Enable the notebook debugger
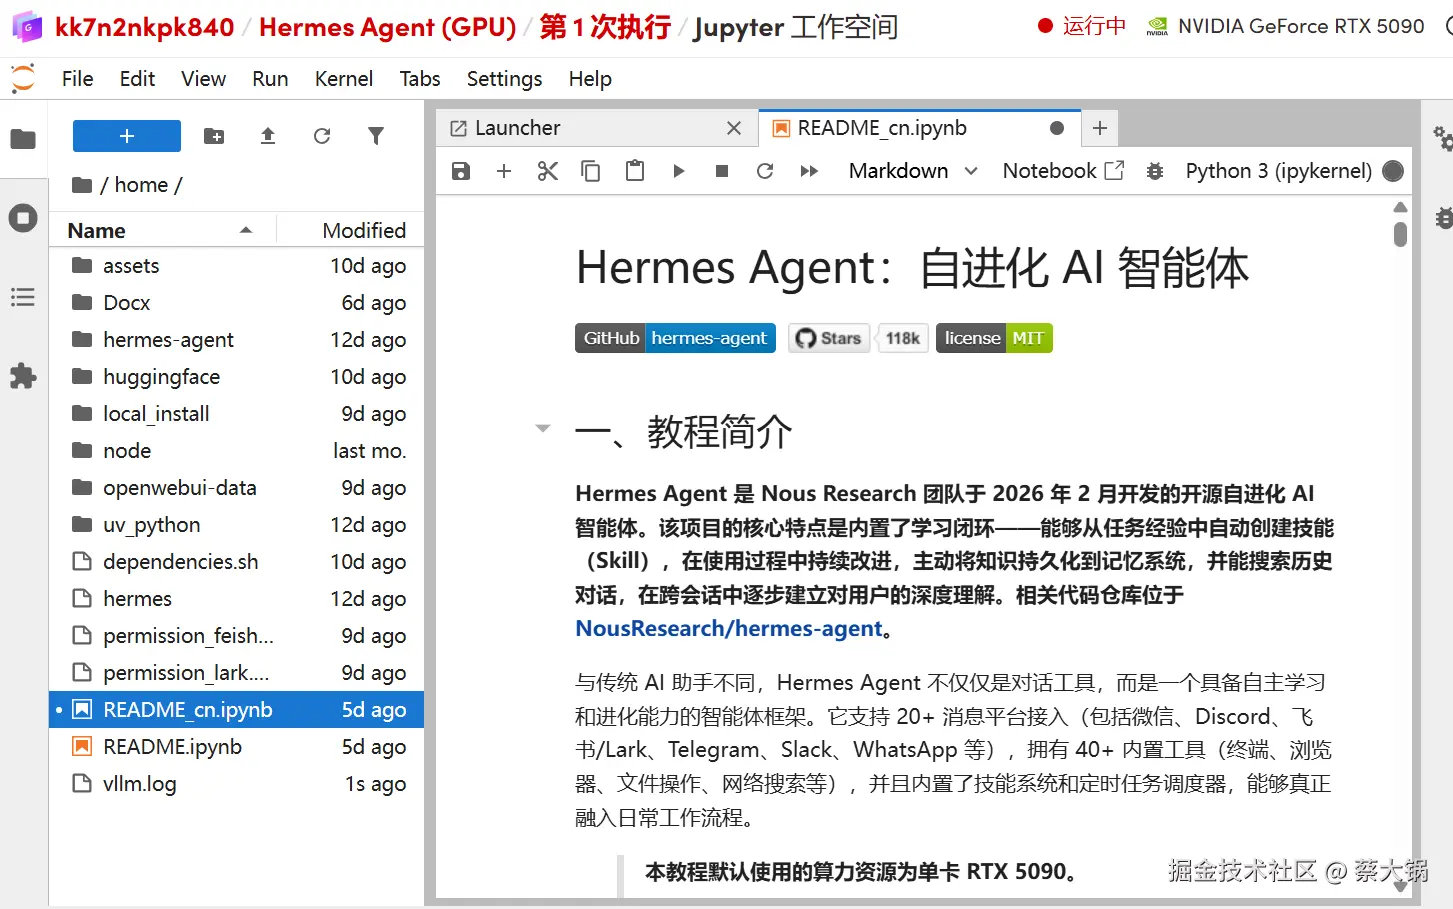Screen dimensions: 1453x909 (x=1154, y=171)
